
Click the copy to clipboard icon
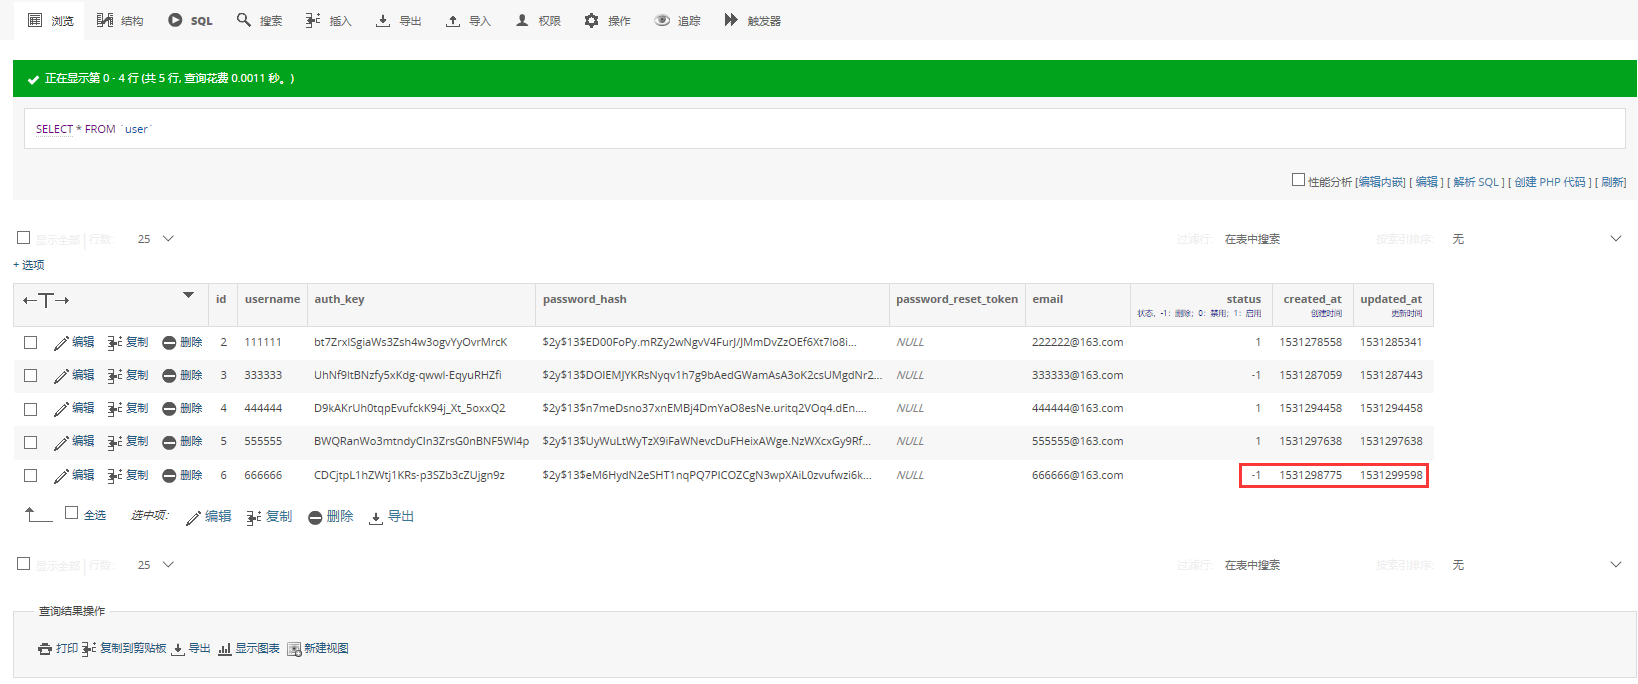[89, 649]
